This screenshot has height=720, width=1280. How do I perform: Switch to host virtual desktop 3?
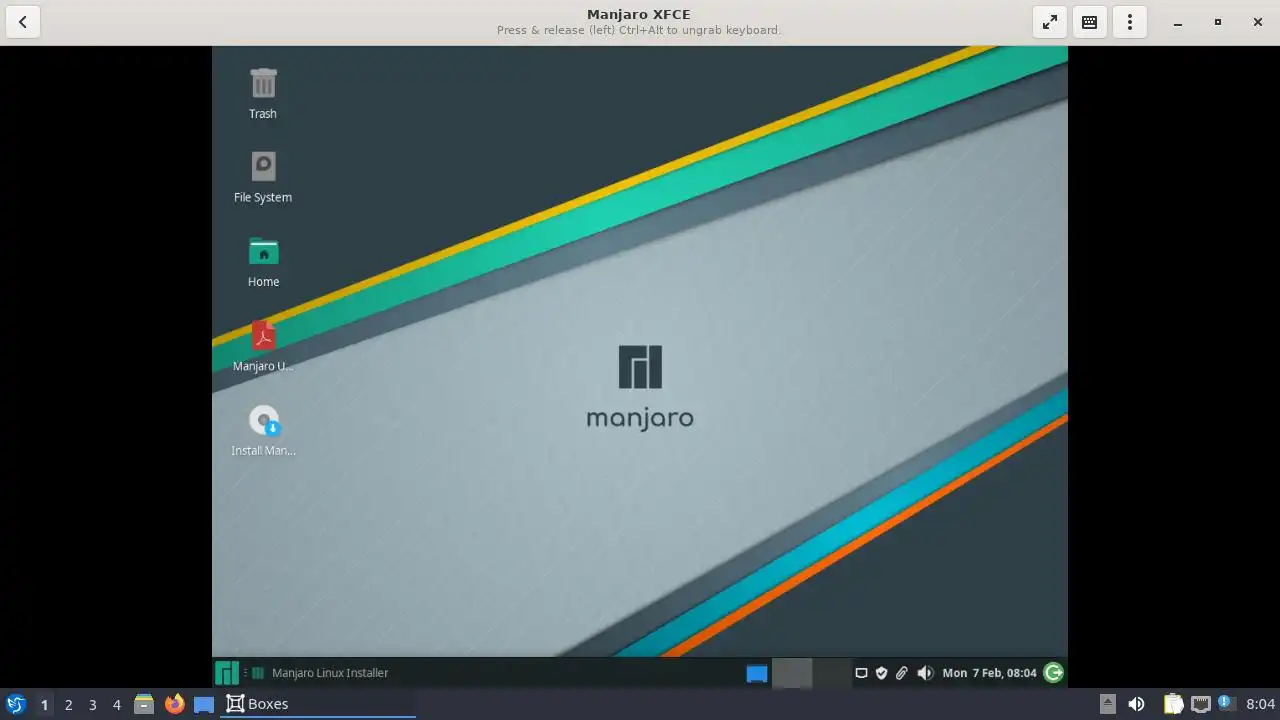92,704
